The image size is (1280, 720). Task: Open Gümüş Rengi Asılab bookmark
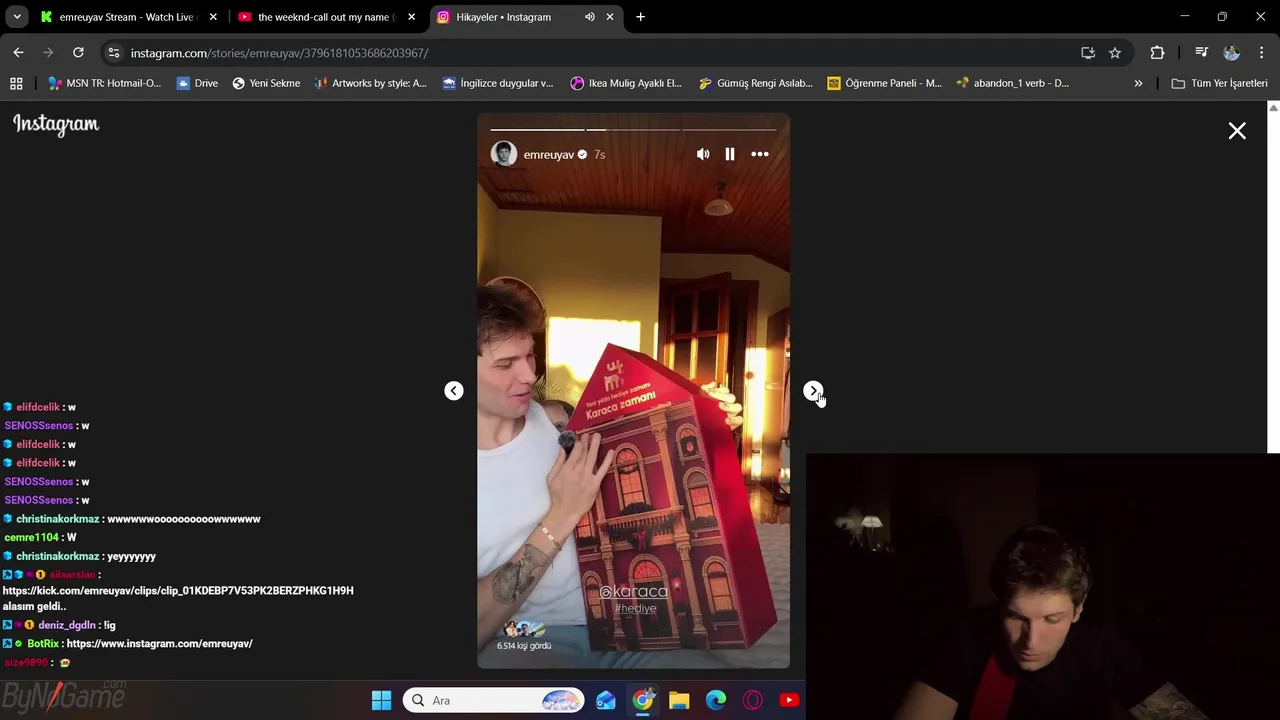click(x=755, y=83)
